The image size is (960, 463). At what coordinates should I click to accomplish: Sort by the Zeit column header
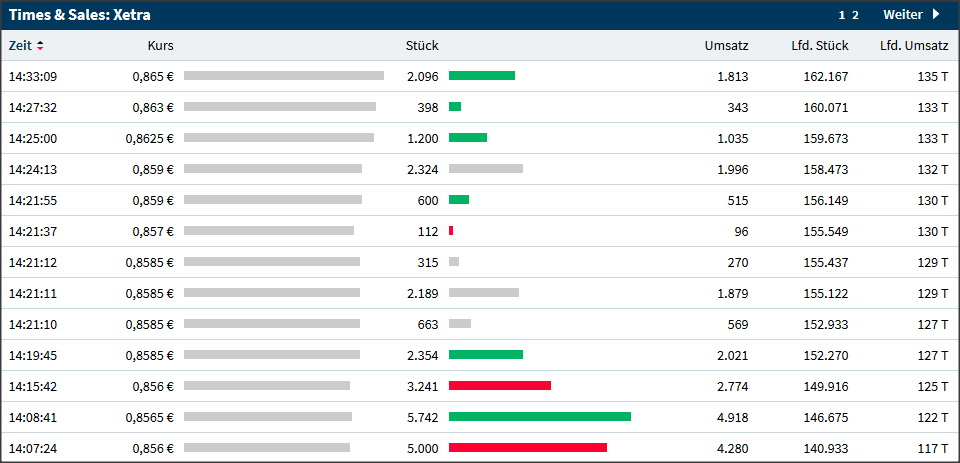pyautogui.click(x=20, y=46)
